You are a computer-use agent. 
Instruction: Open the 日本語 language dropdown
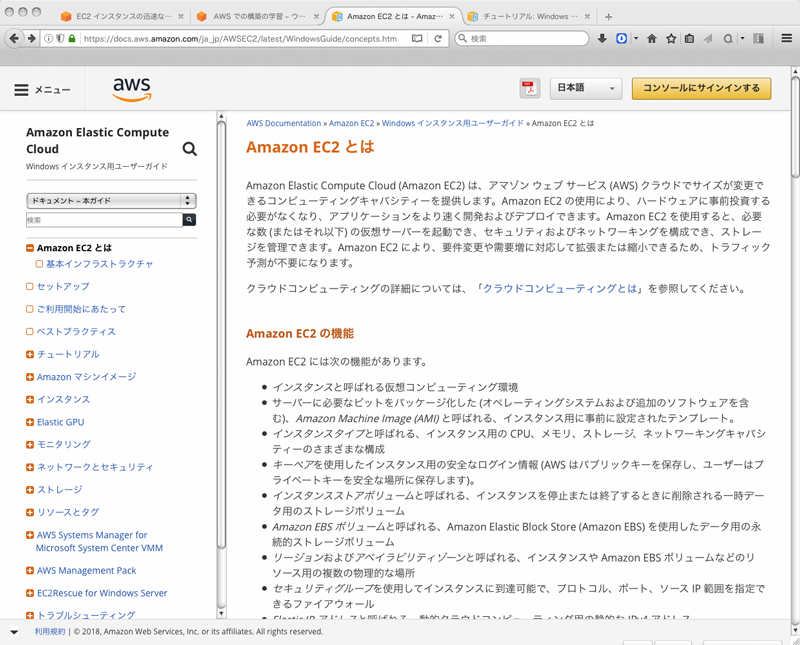[585, 88]
